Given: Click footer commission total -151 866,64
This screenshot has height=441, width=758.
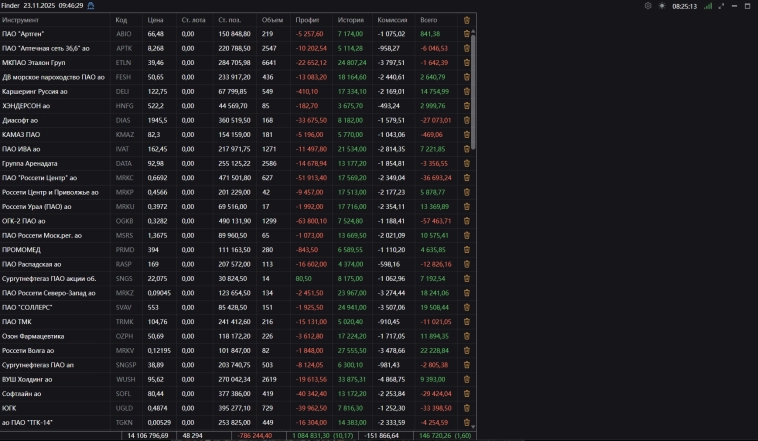Looking at the screenshot, I should pos(382,436).
